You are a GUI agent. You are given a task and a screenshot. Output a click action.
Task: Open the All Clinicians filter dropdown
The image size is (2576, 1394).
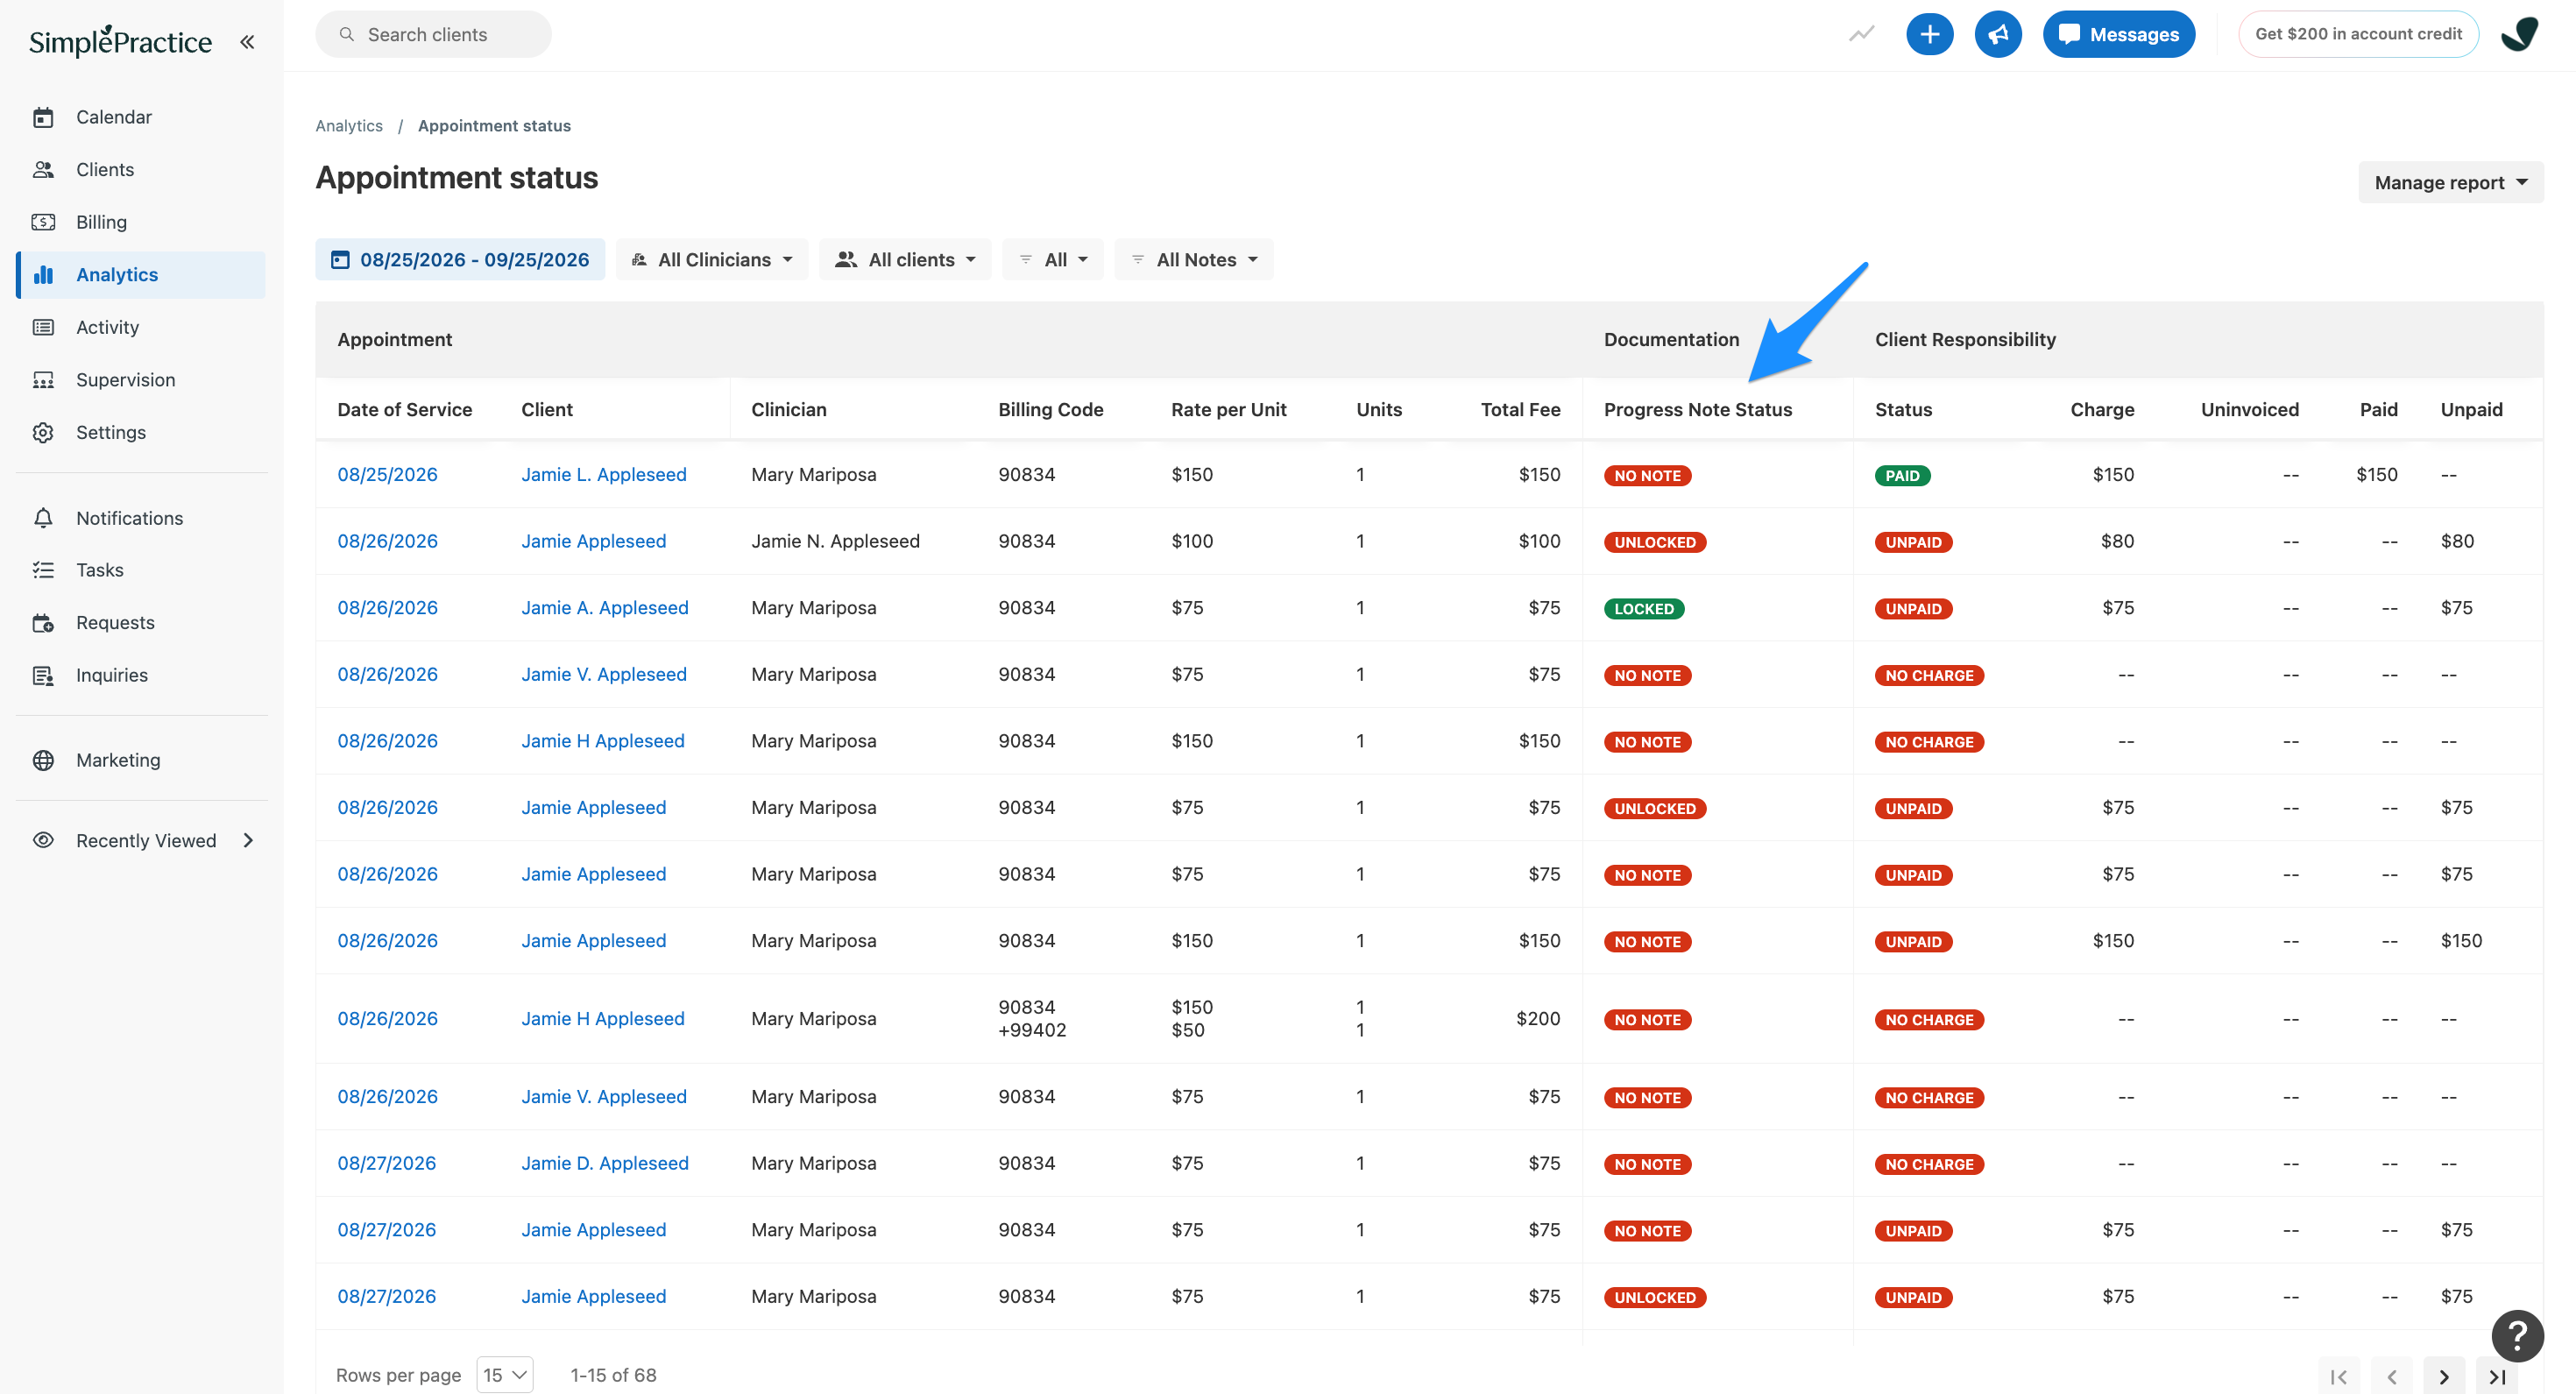point(712,259)
